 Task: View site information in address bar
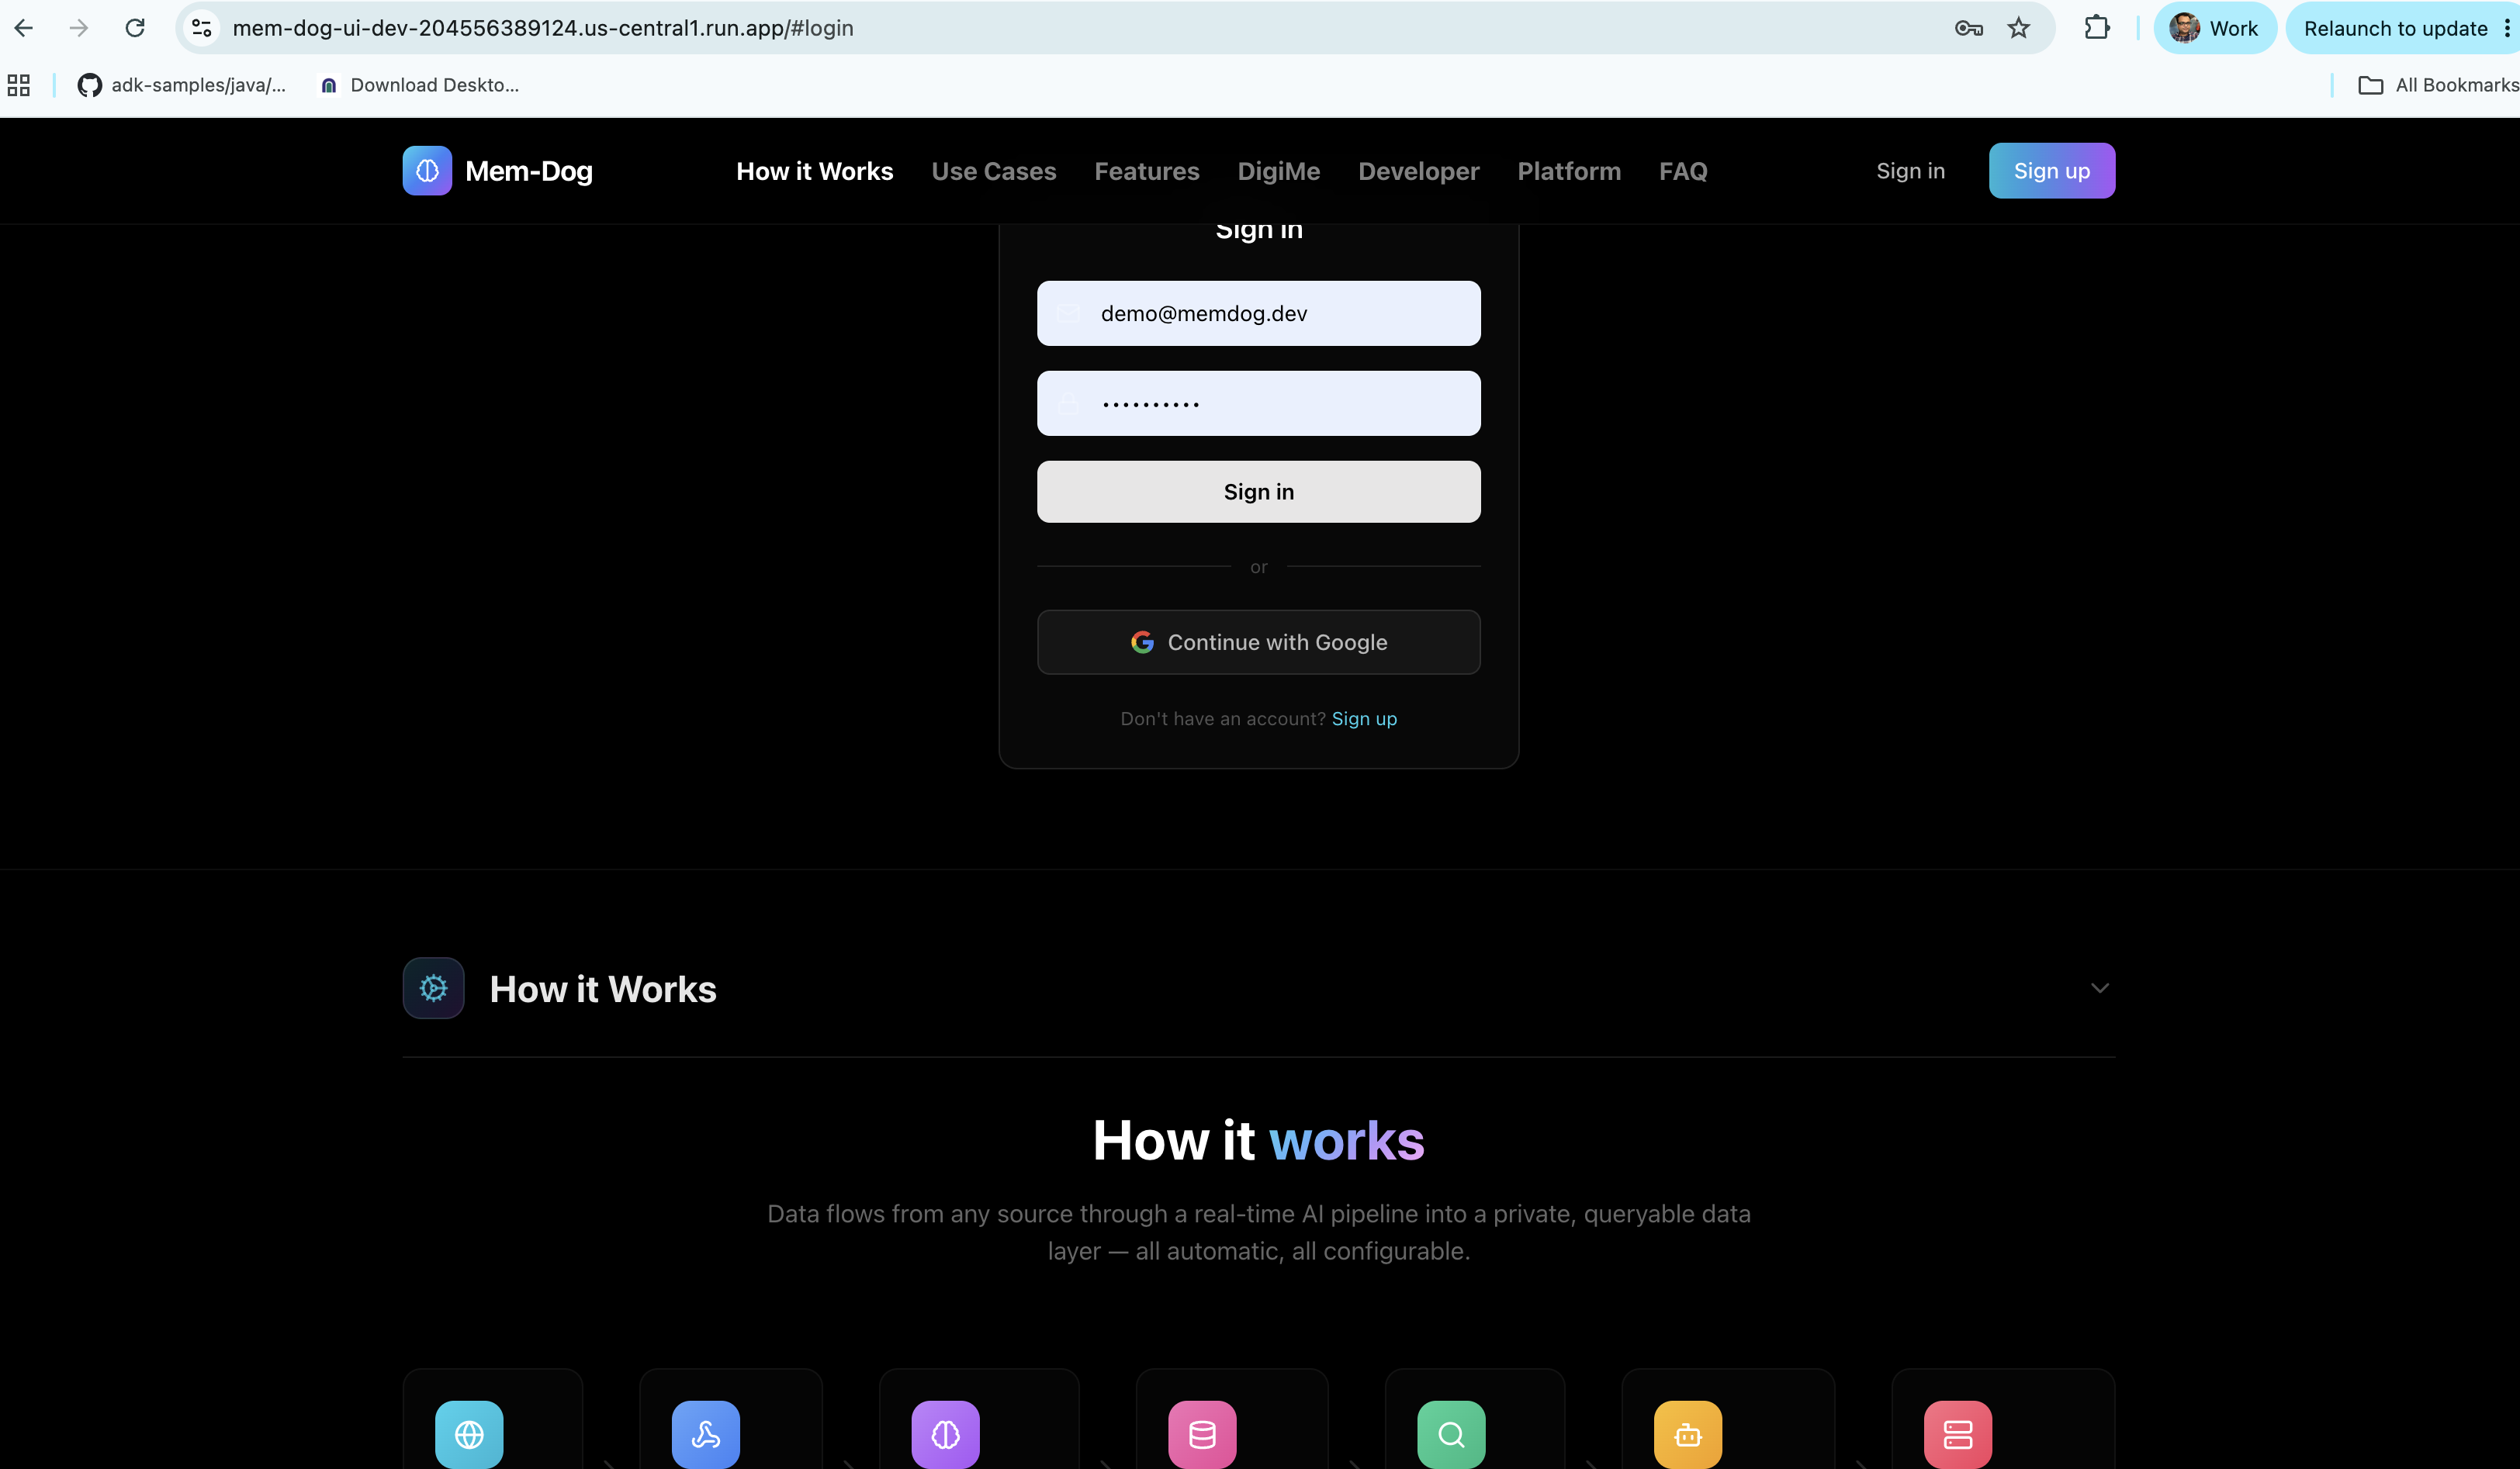pos(202,28)
